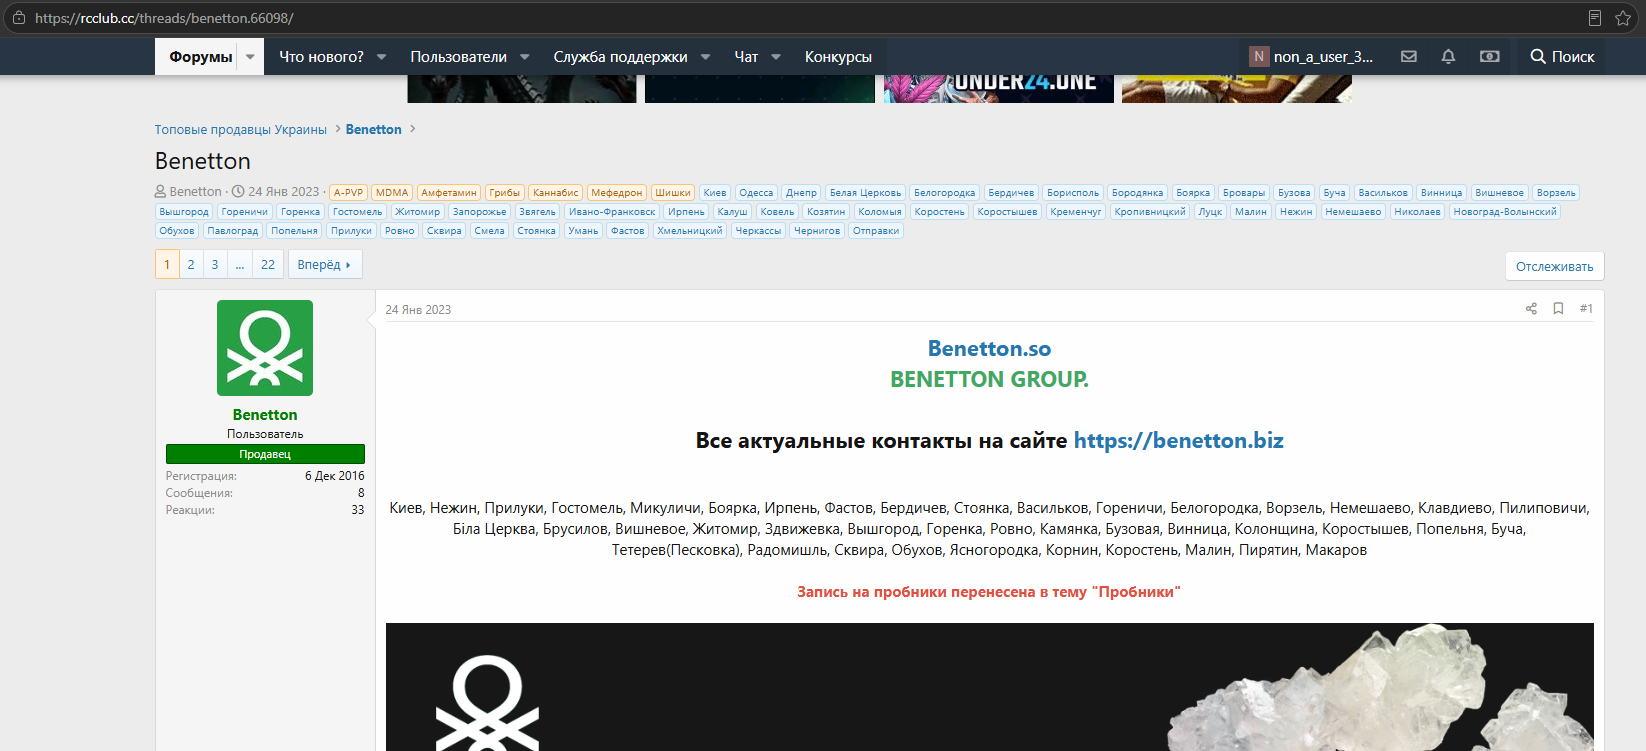Open the Ивано-Франковск tag
The width and height of the screenshot is (1646, 751).
pos(612,212)
